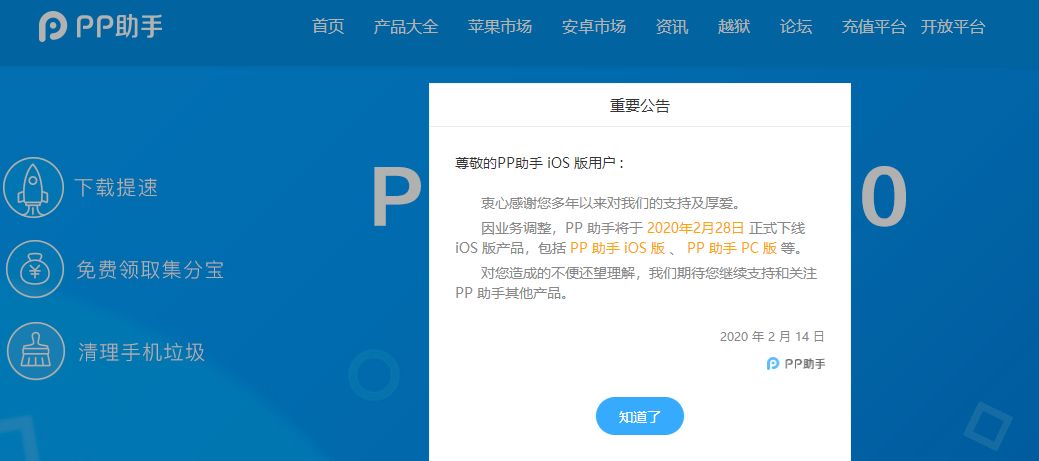This screenshot has height=461, width=1039.
Task: Open the 资讯 nav item
Action: (x=672, y=26)
